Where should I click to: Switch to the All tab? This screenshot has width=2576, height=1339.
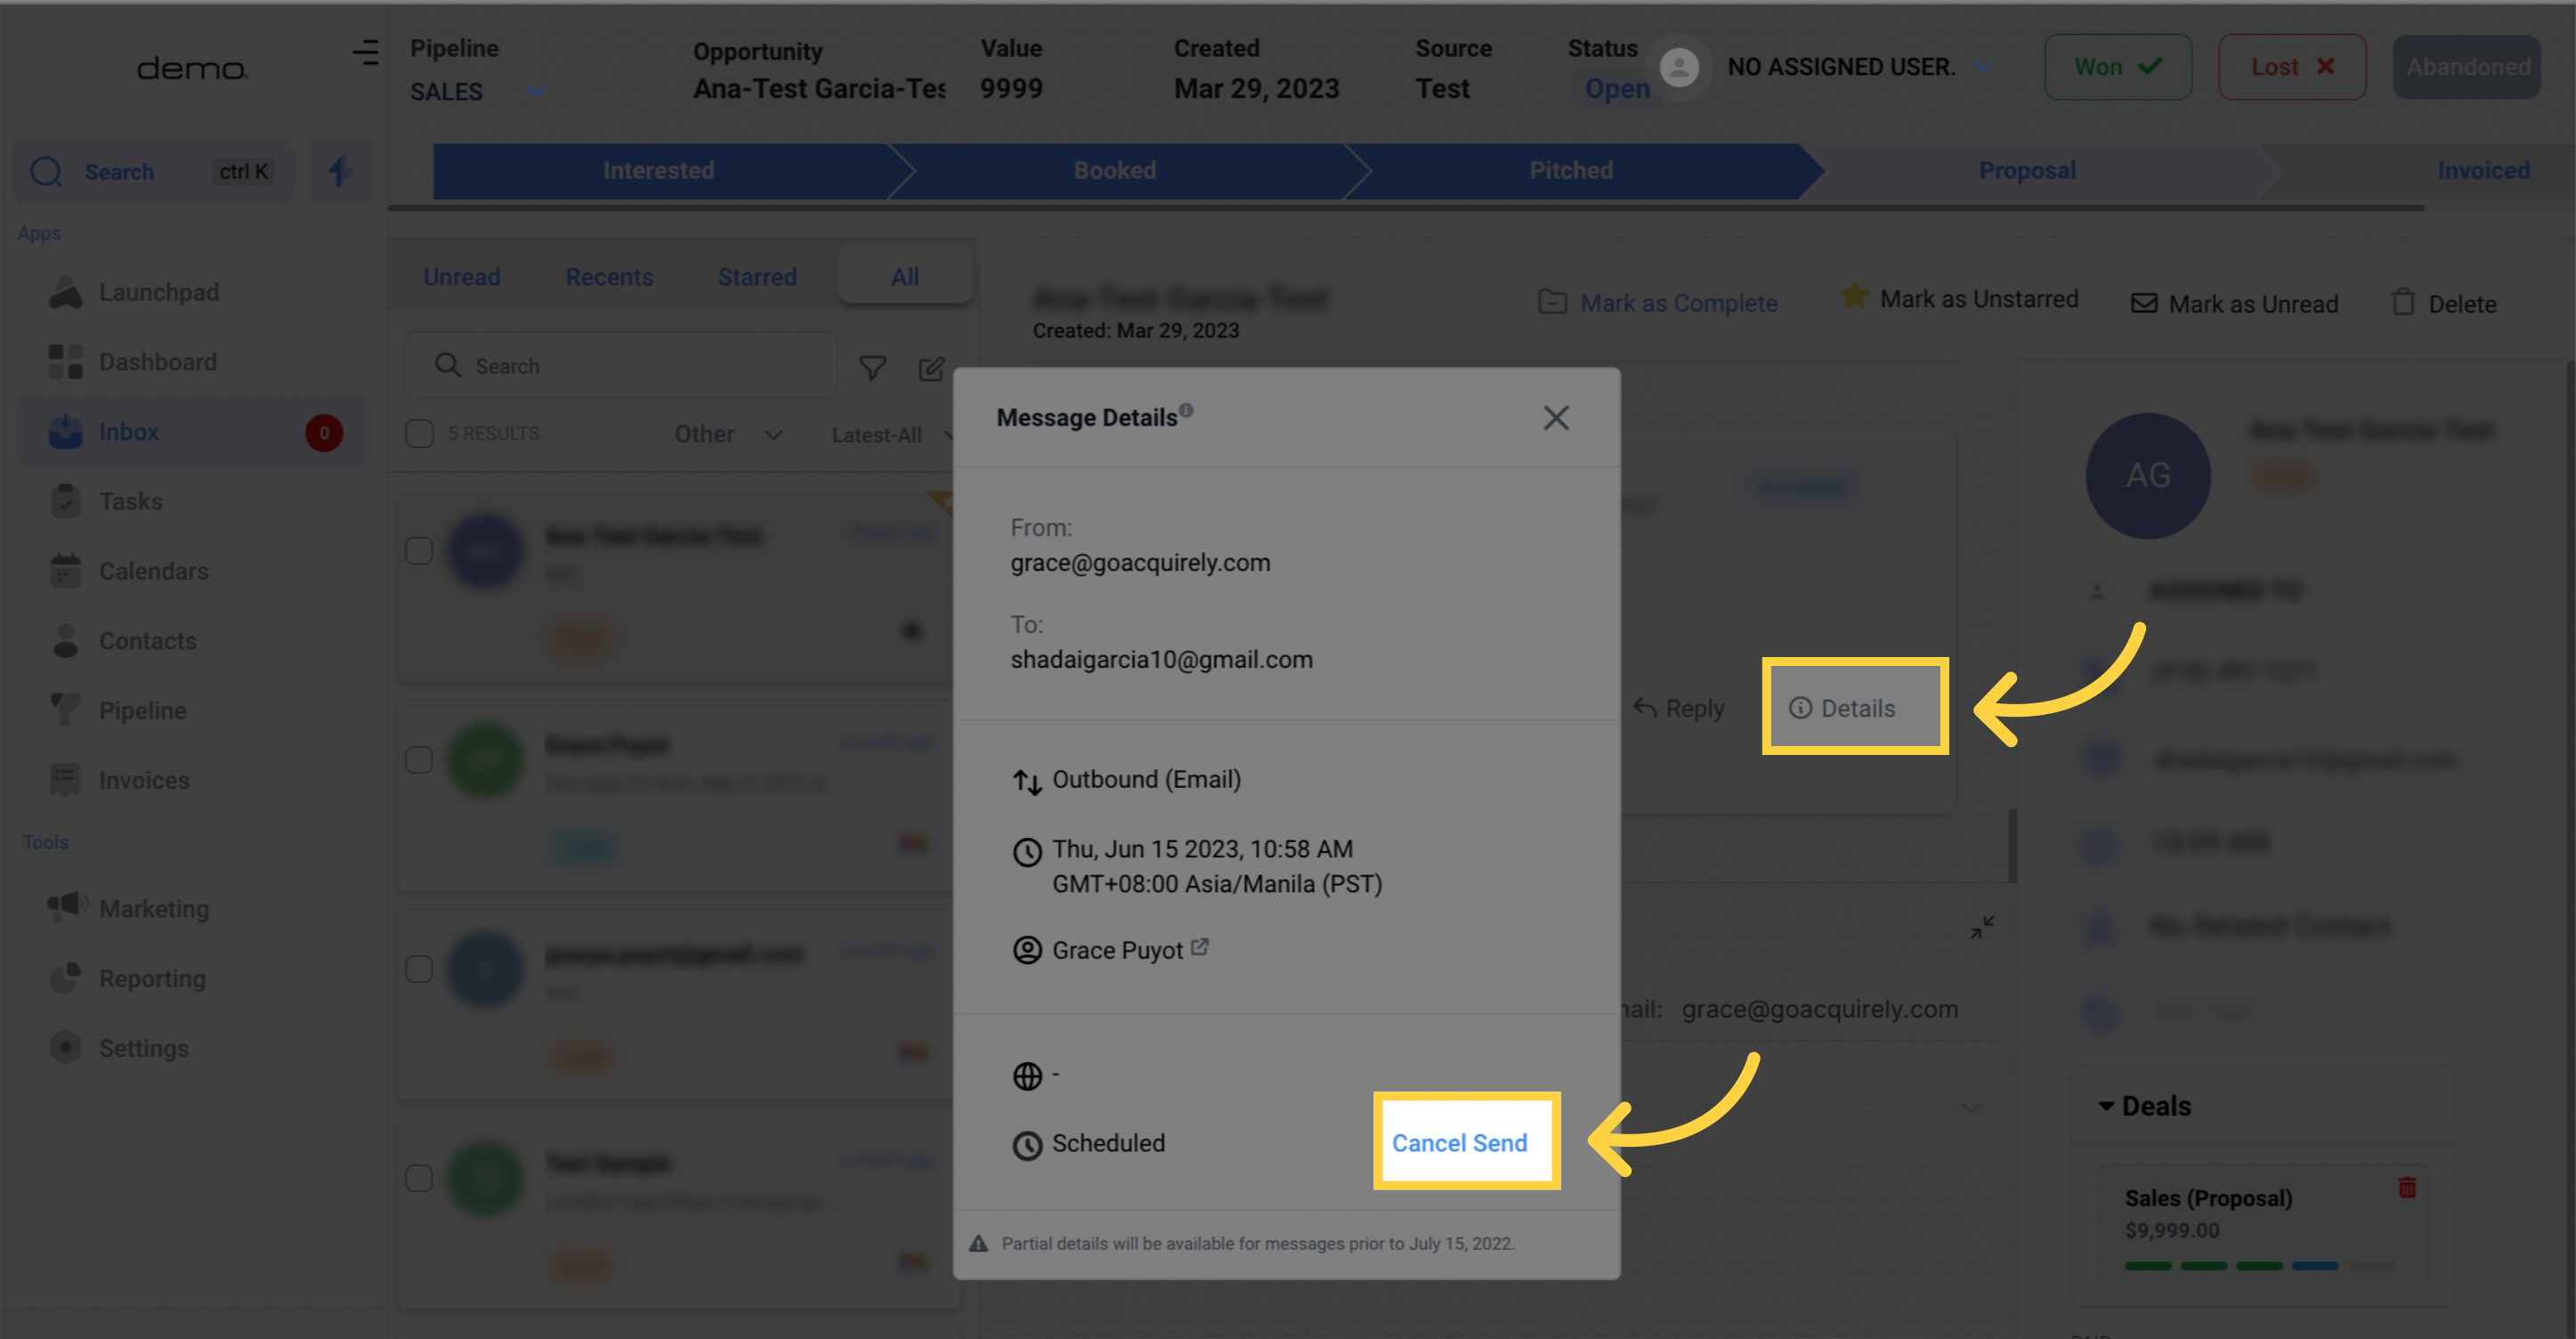click(x=905, y=277)
